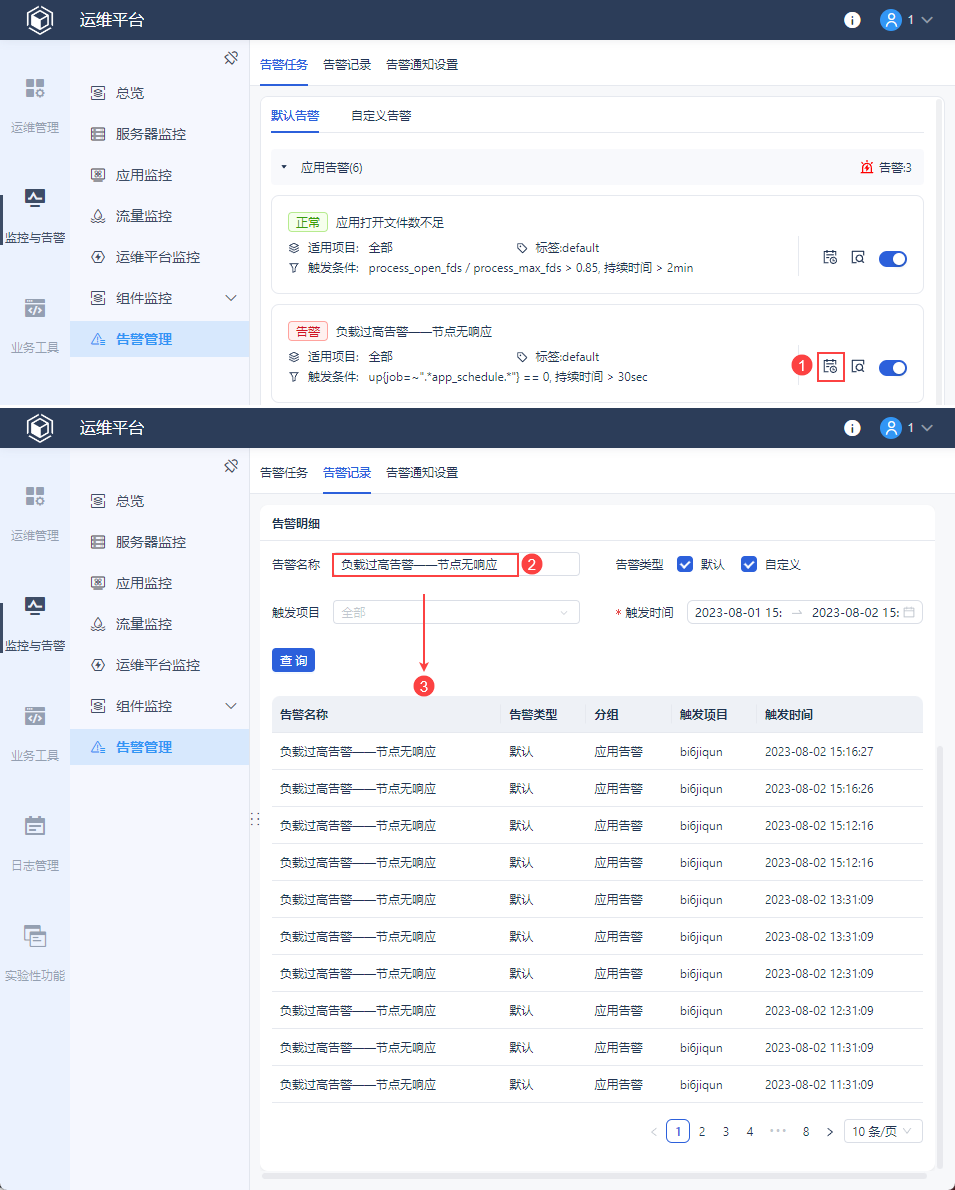The image size is (955, 1190).
Task: Open user menu chevron on 告警任务 page
Action: [927, 20]
